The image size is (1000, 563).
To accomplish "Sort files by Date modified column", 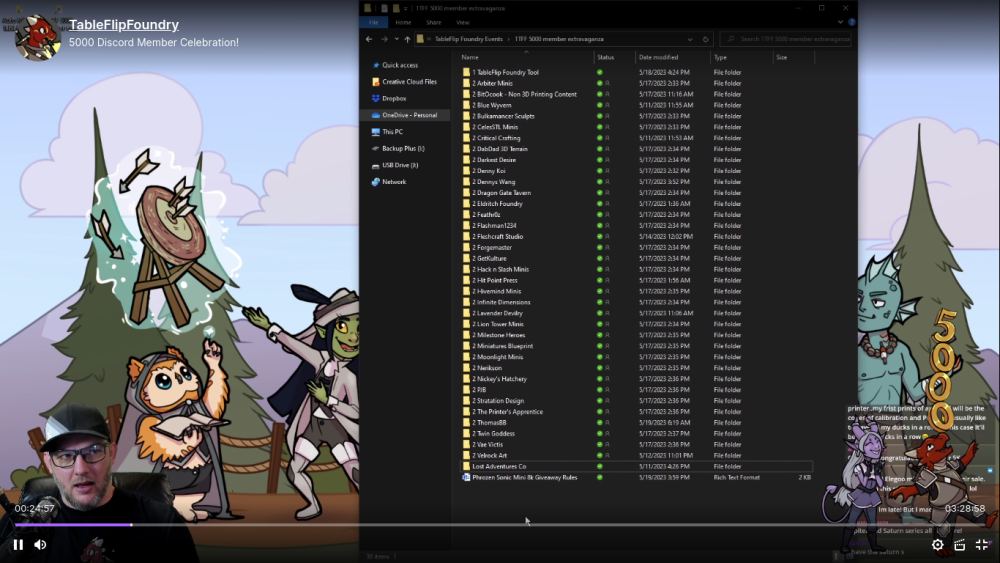I will pos(659,57).
